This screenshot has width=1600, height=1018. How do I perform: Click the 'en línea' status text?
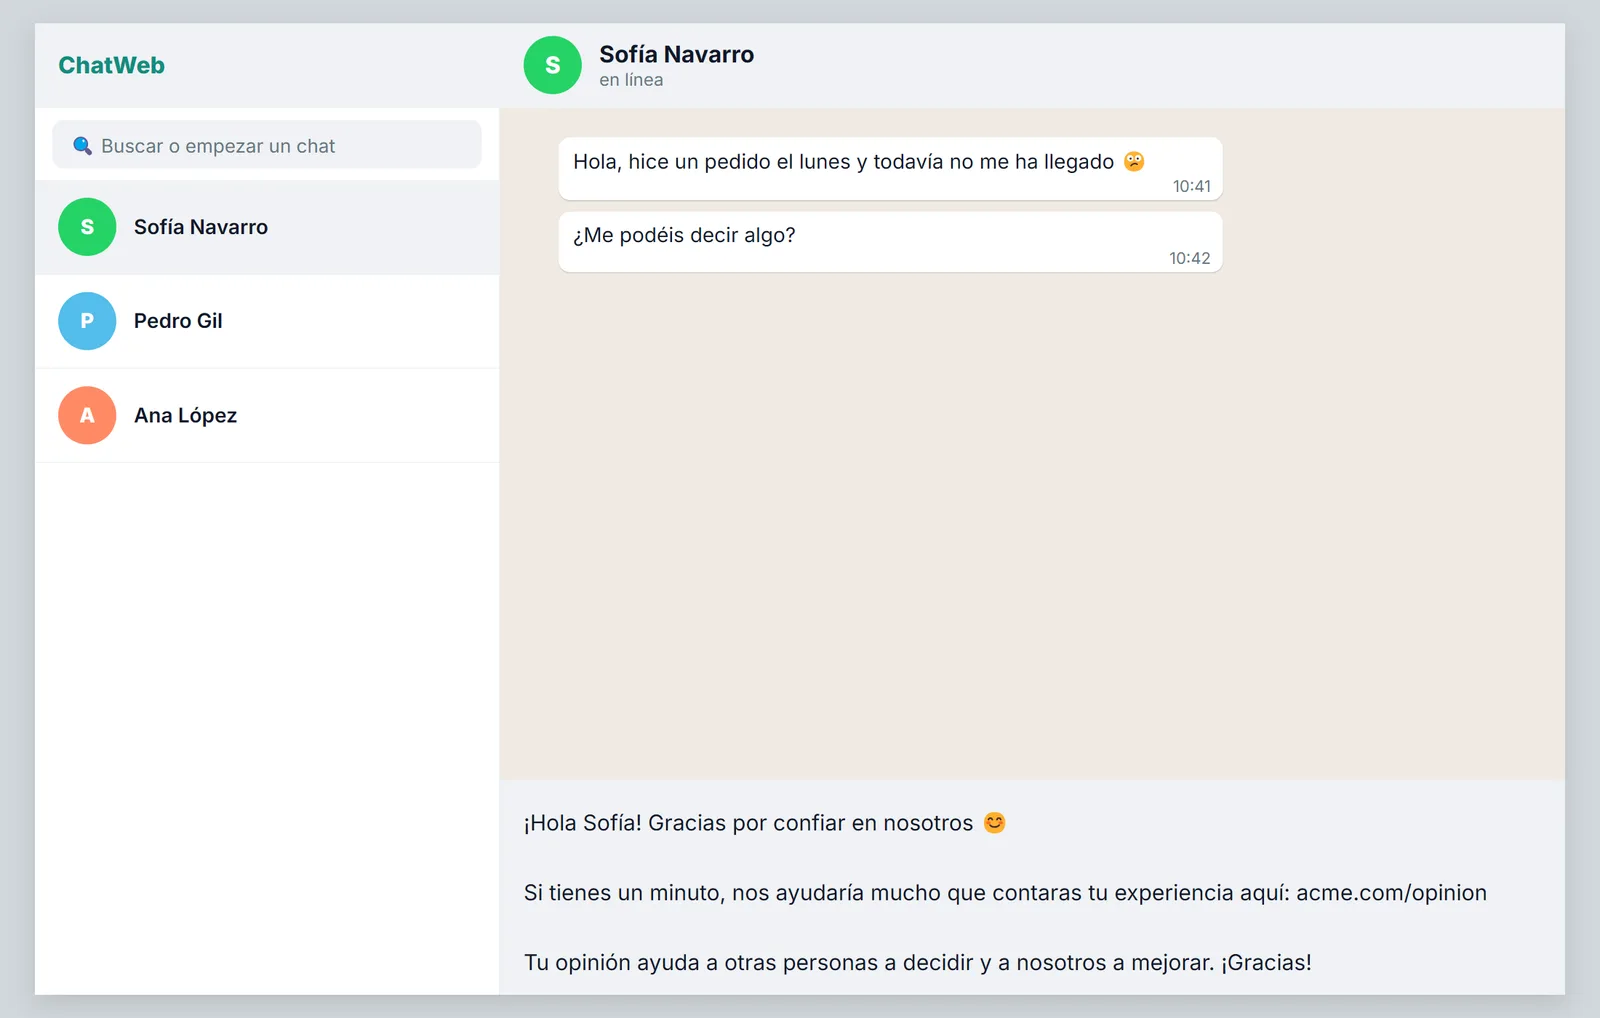(x=631, y=80)
